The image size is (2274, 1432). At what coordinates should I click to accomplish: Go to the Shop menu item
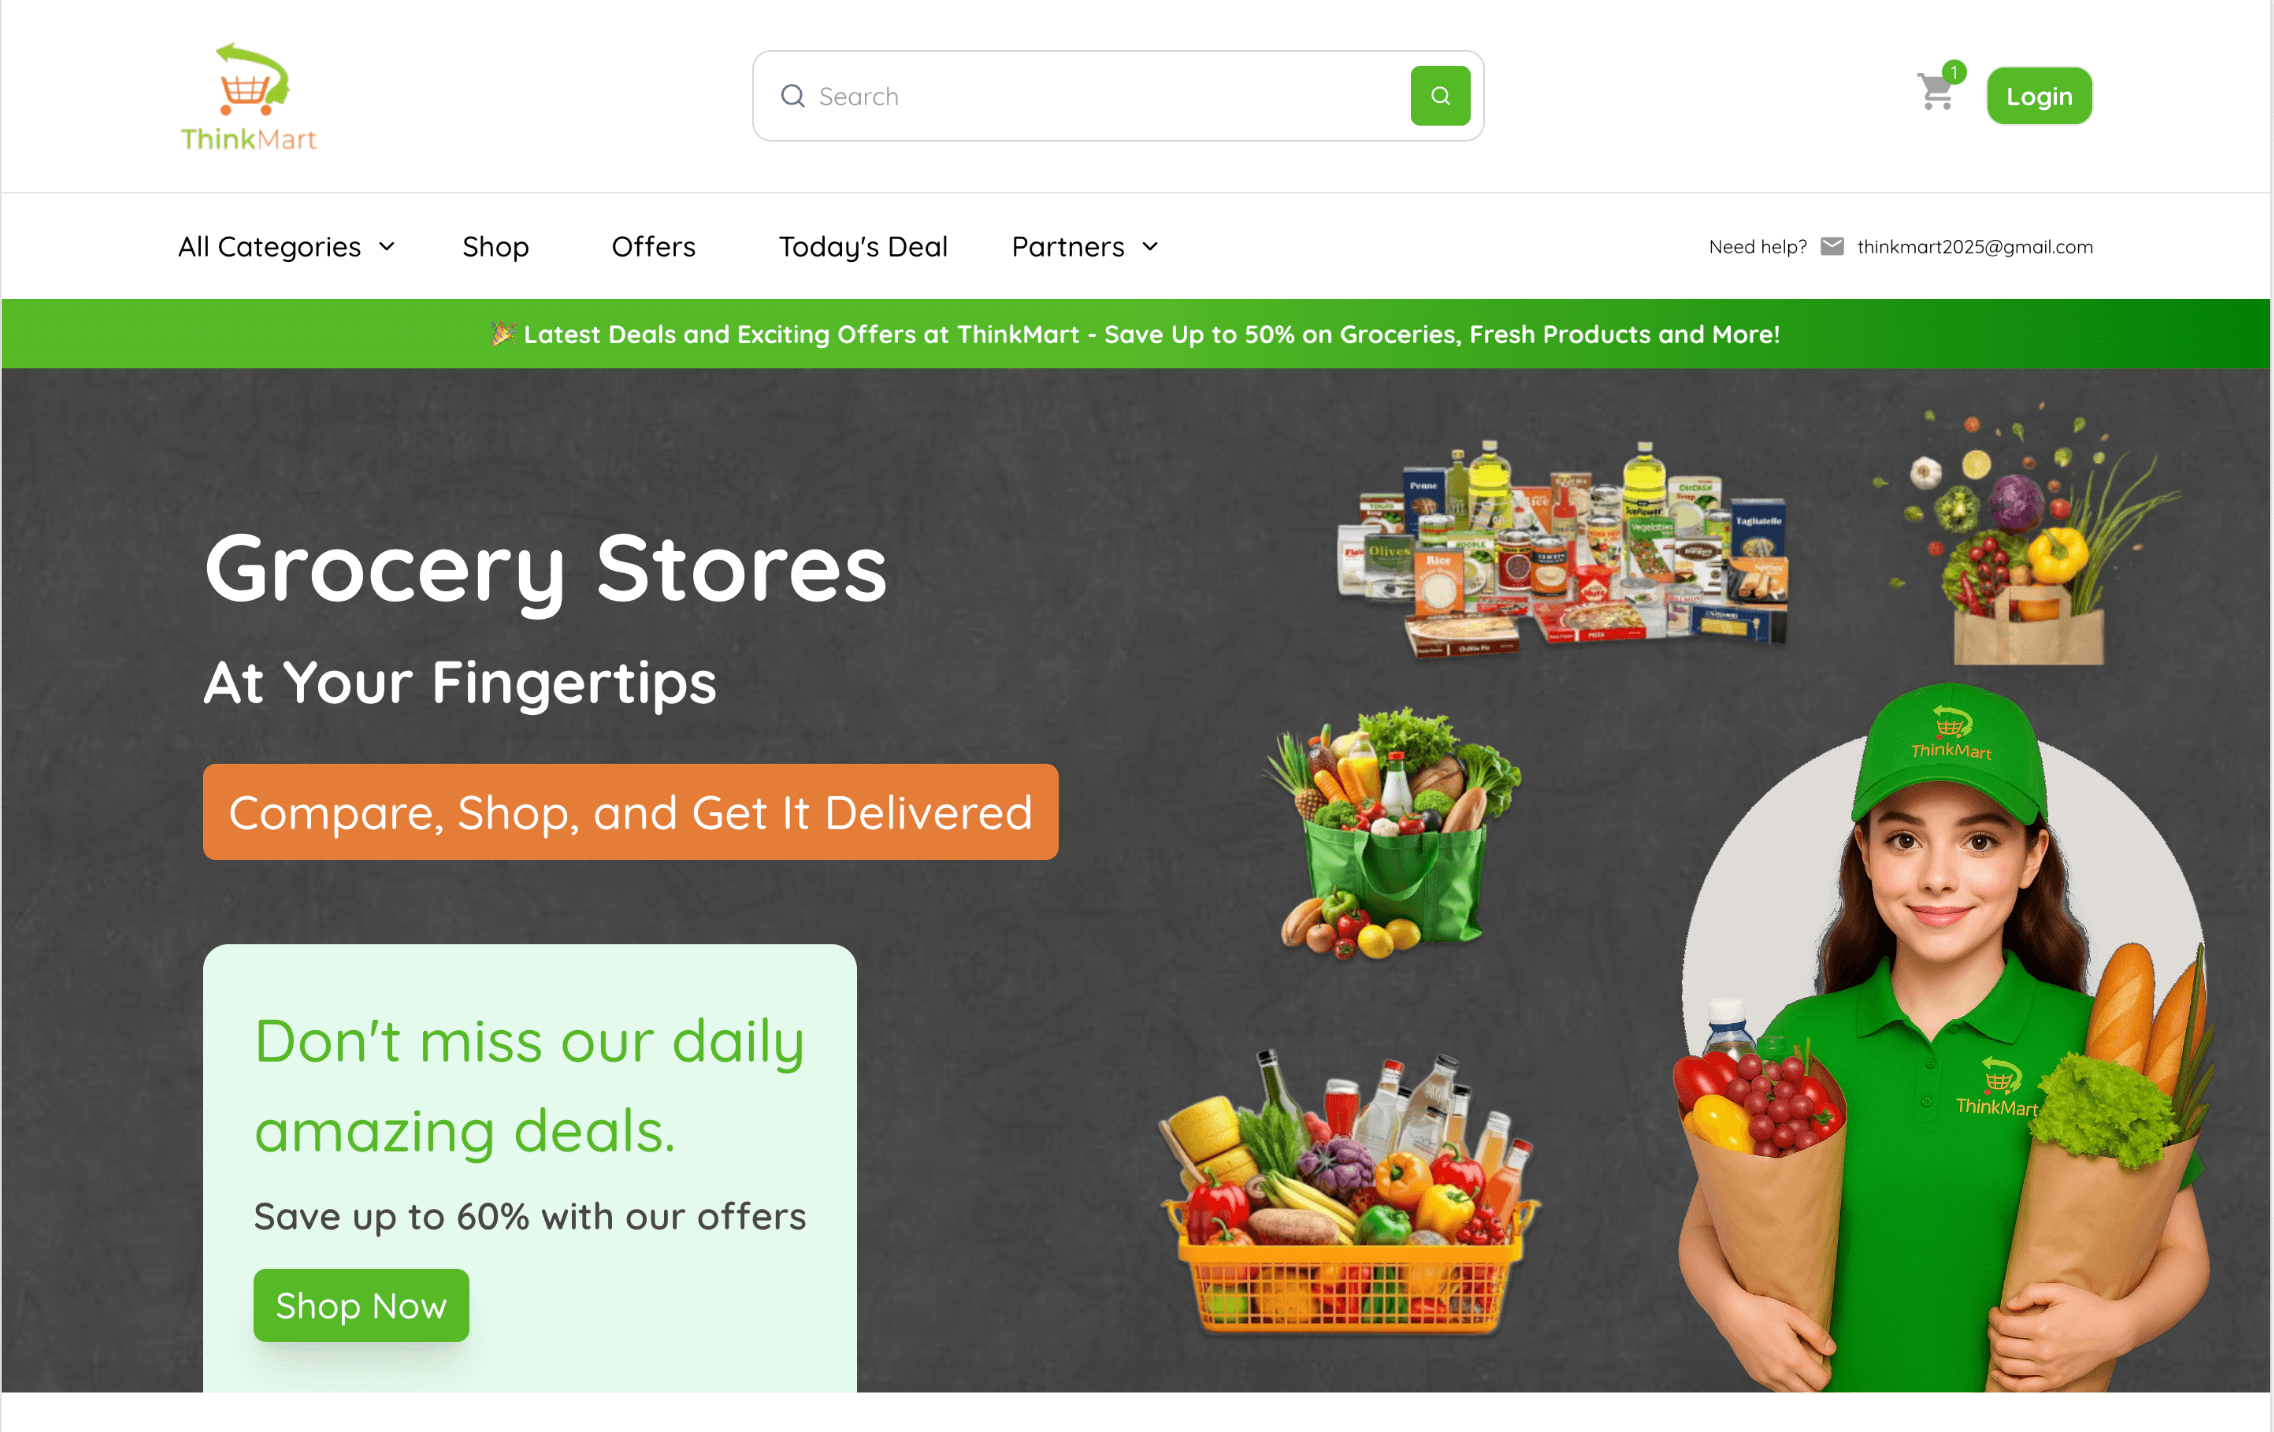(x=496, y=247)
